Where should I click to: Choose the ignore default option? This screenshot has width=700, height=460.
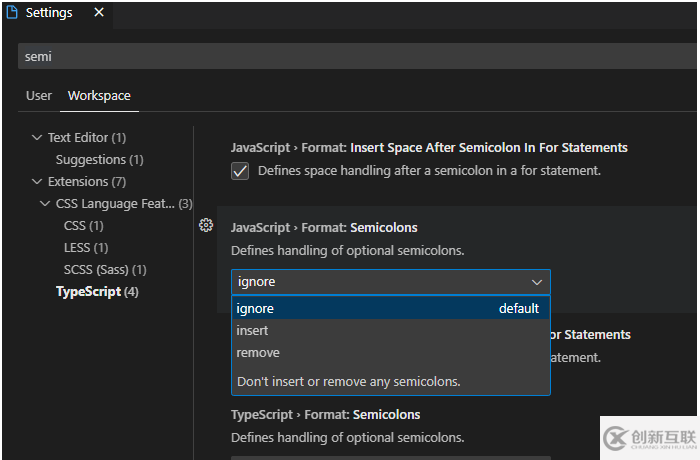(391, 308)
